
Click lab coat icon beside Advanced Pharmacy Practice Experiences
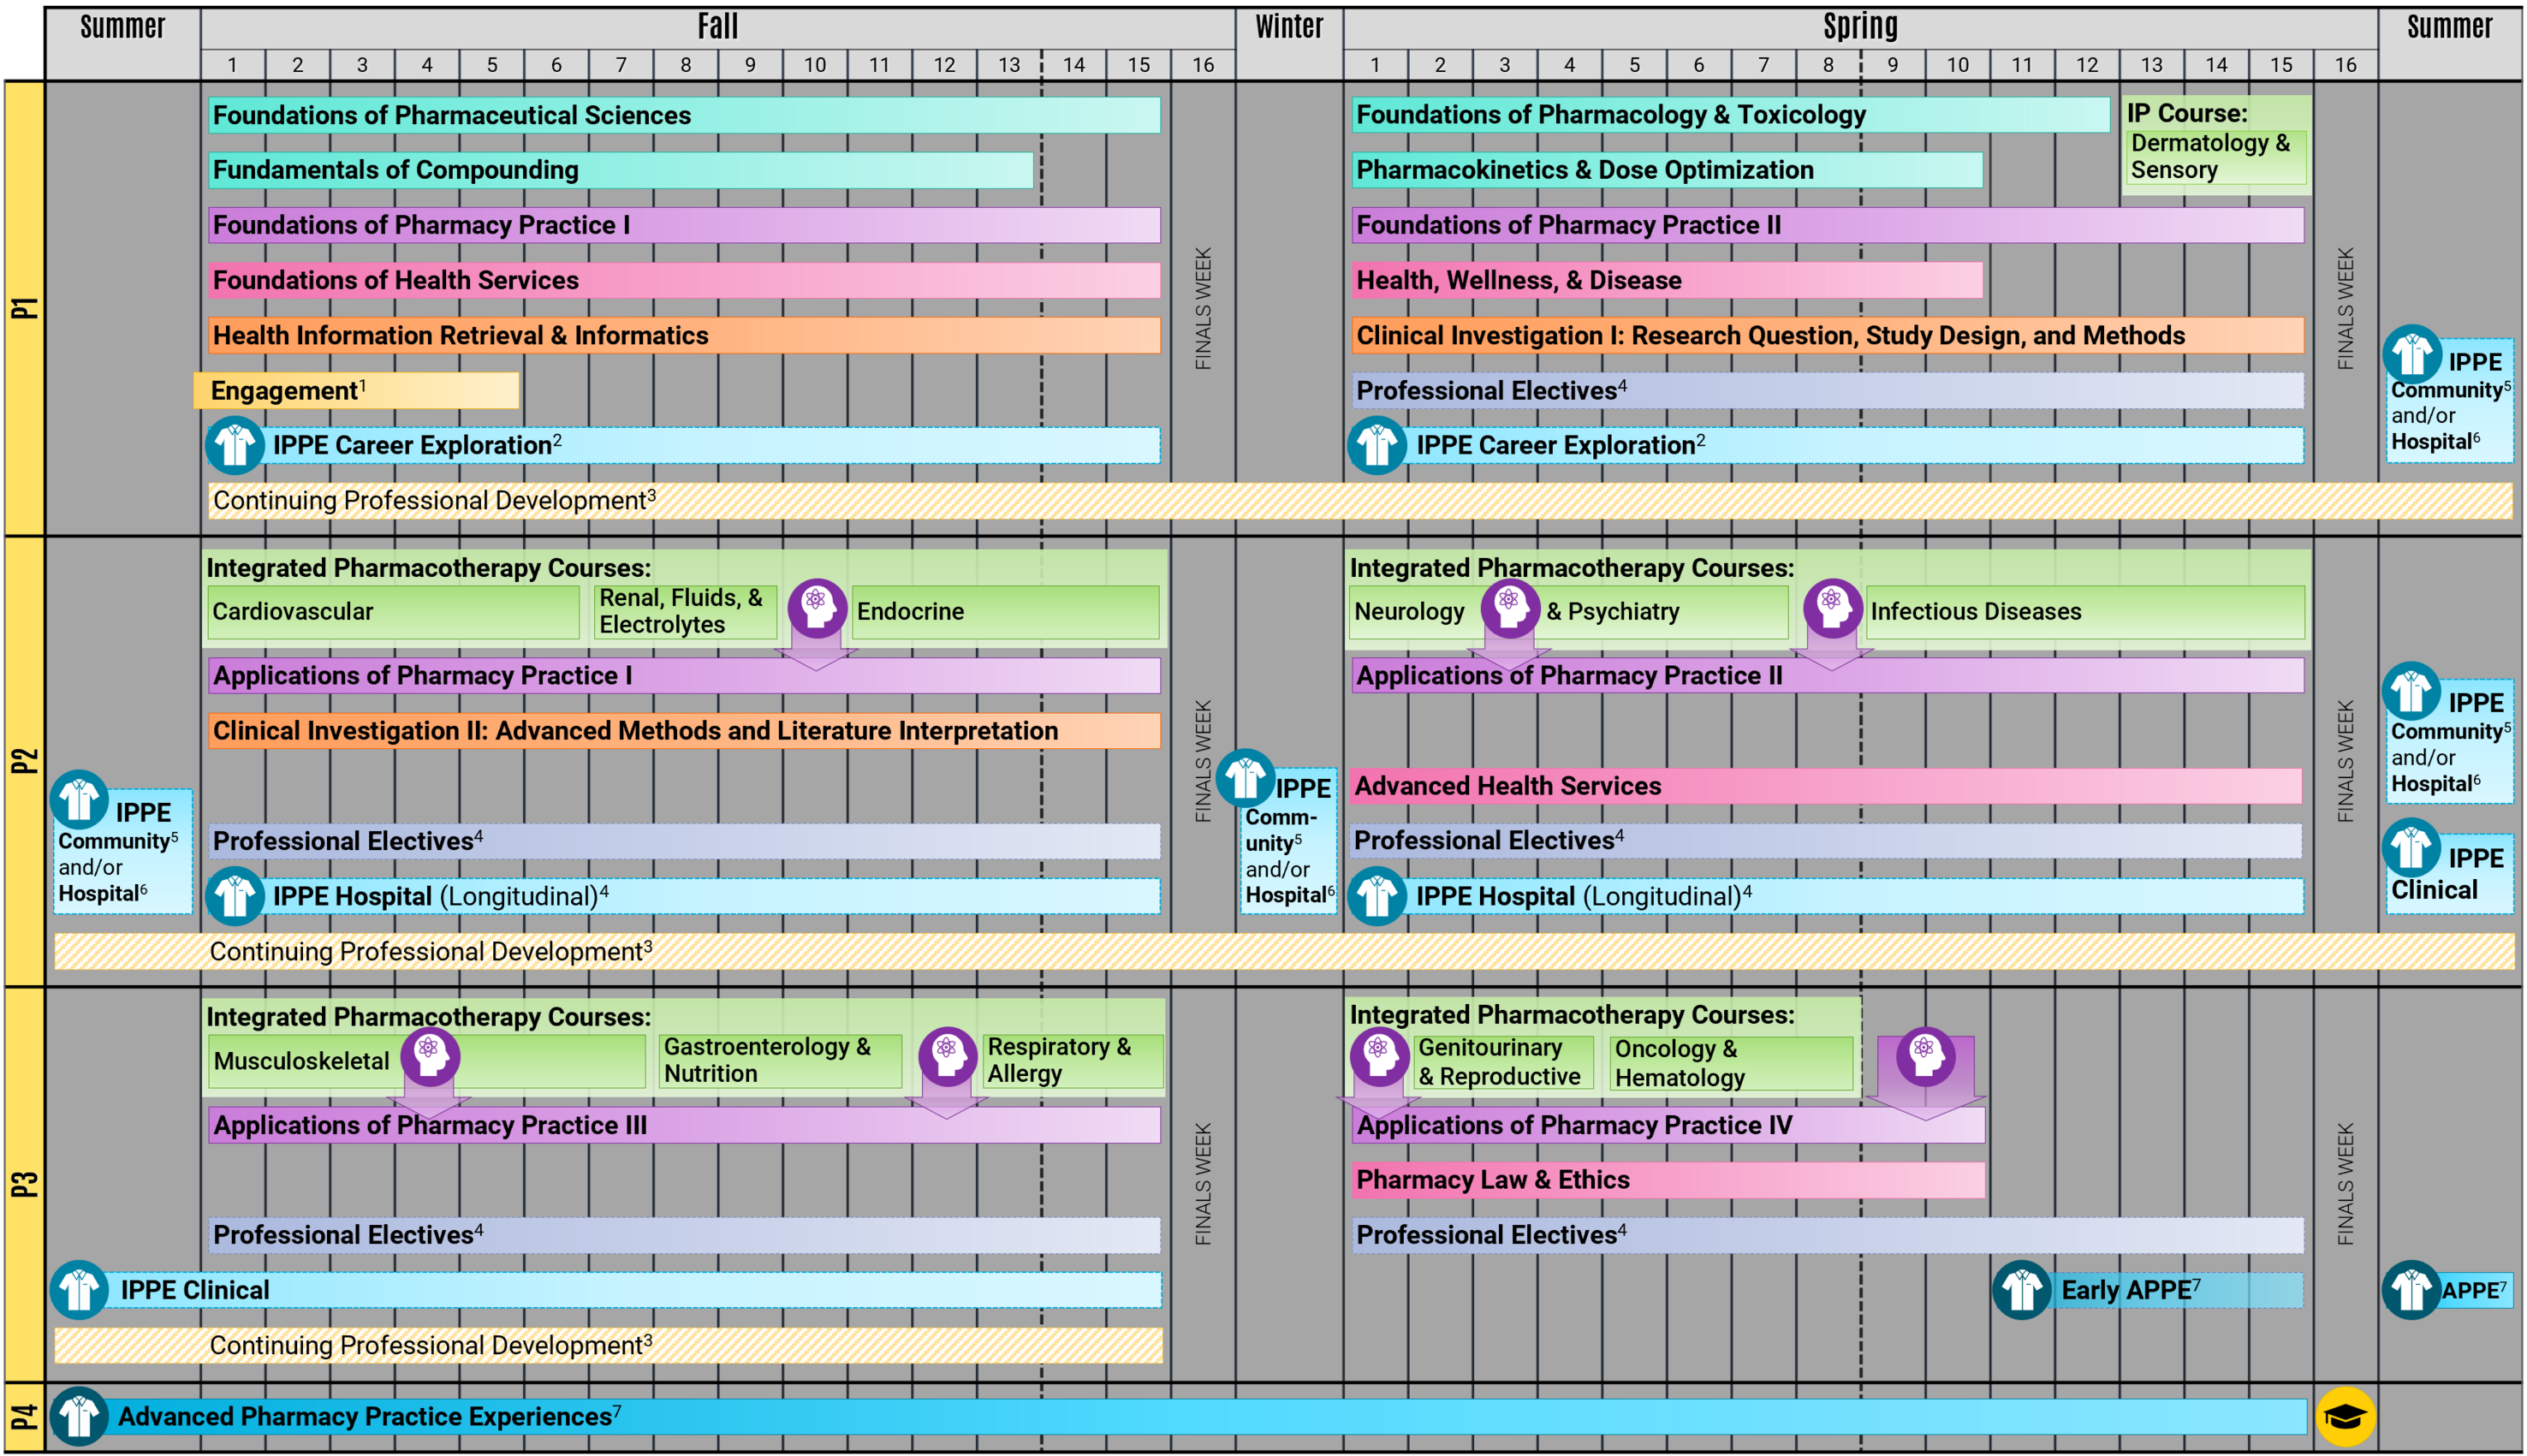point(79,1416)
